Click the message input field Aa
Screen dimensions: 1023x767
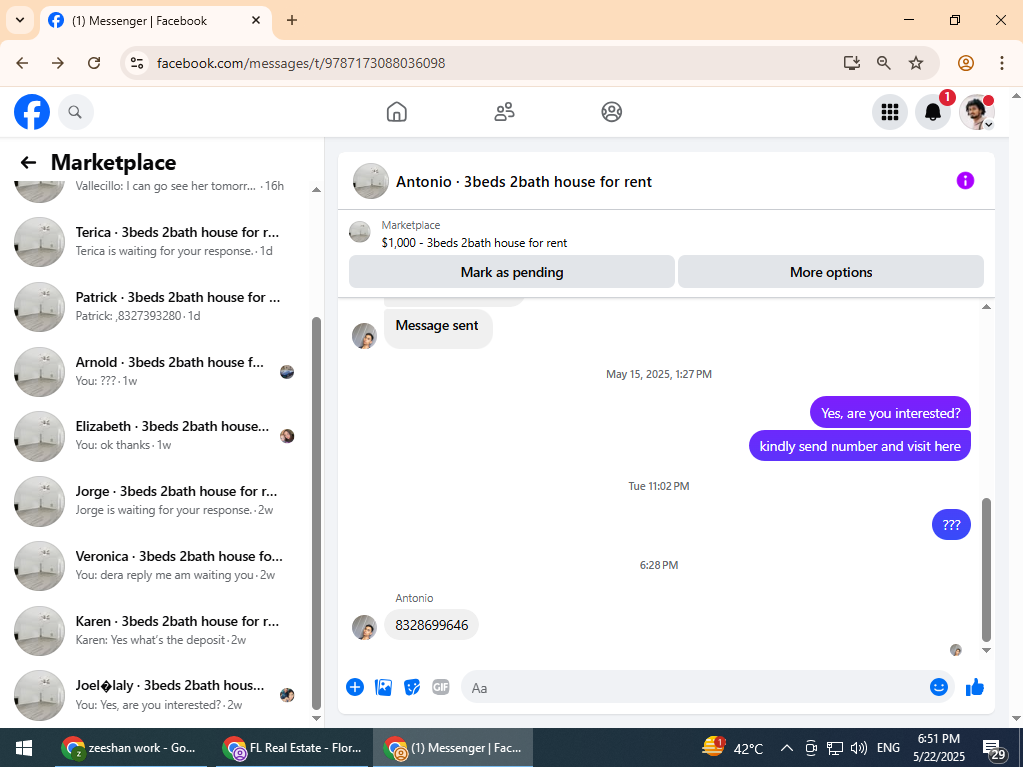pyautogui.click(x=693, y=687)
